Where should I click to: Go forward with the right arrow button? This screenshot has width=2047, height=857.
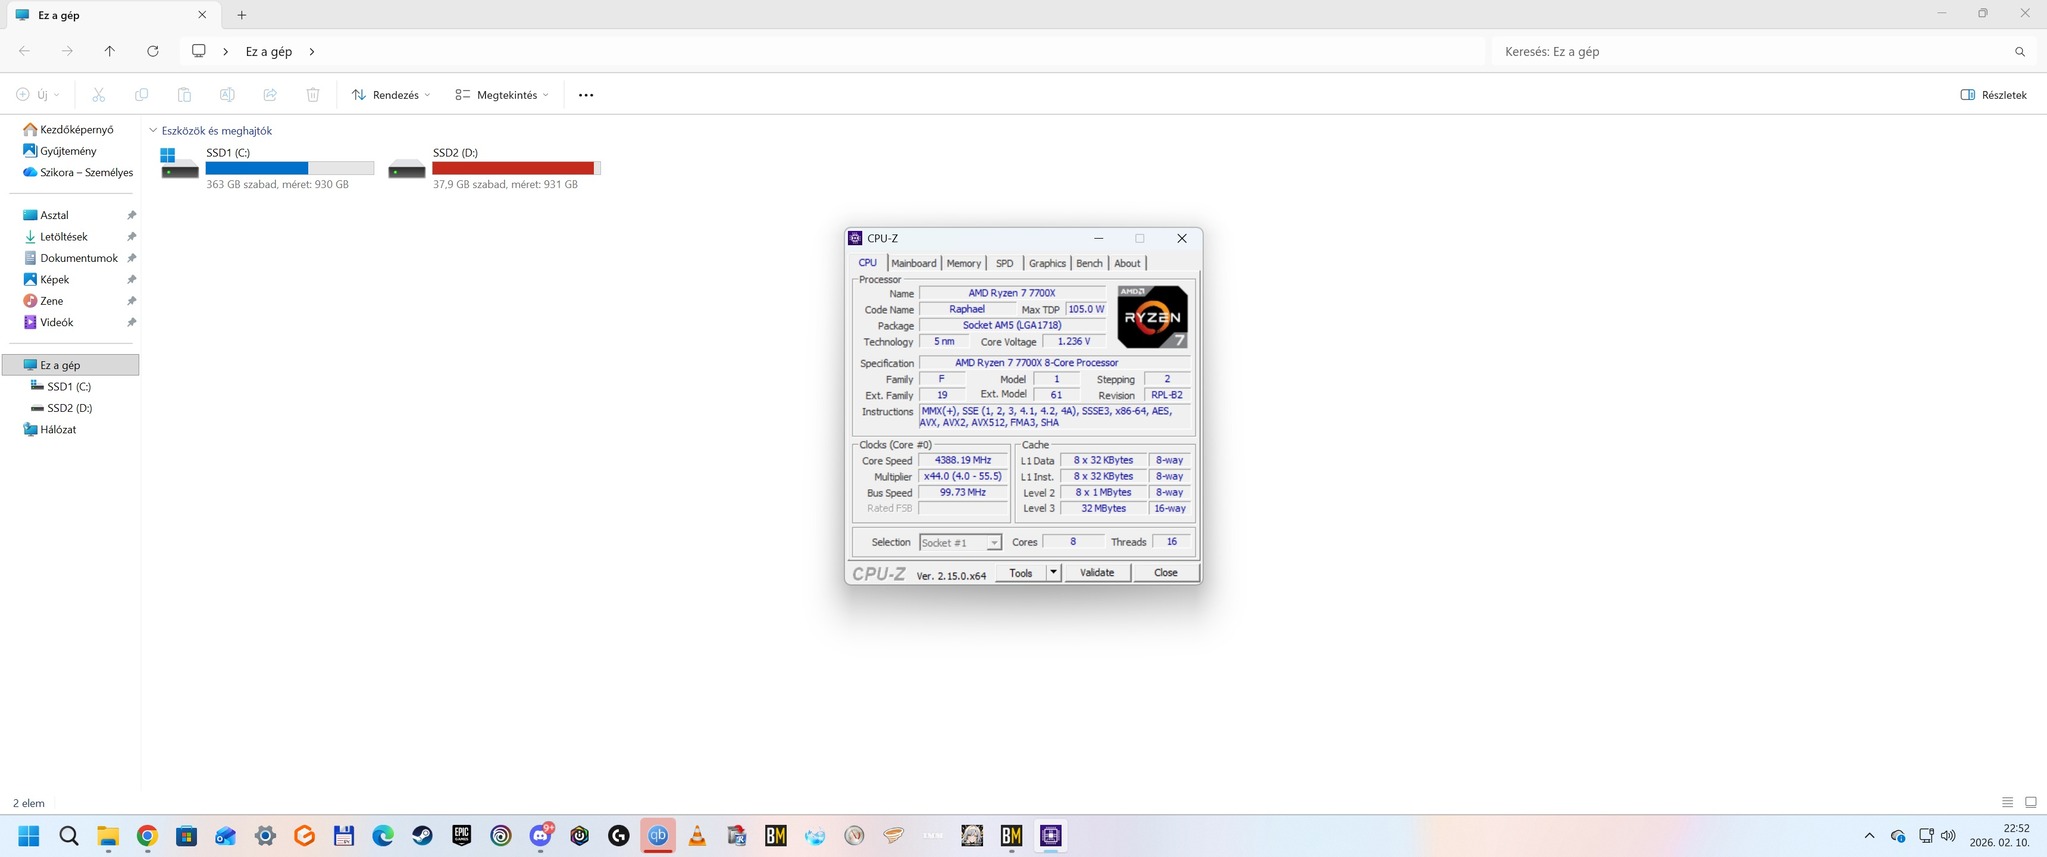[67, 51]
